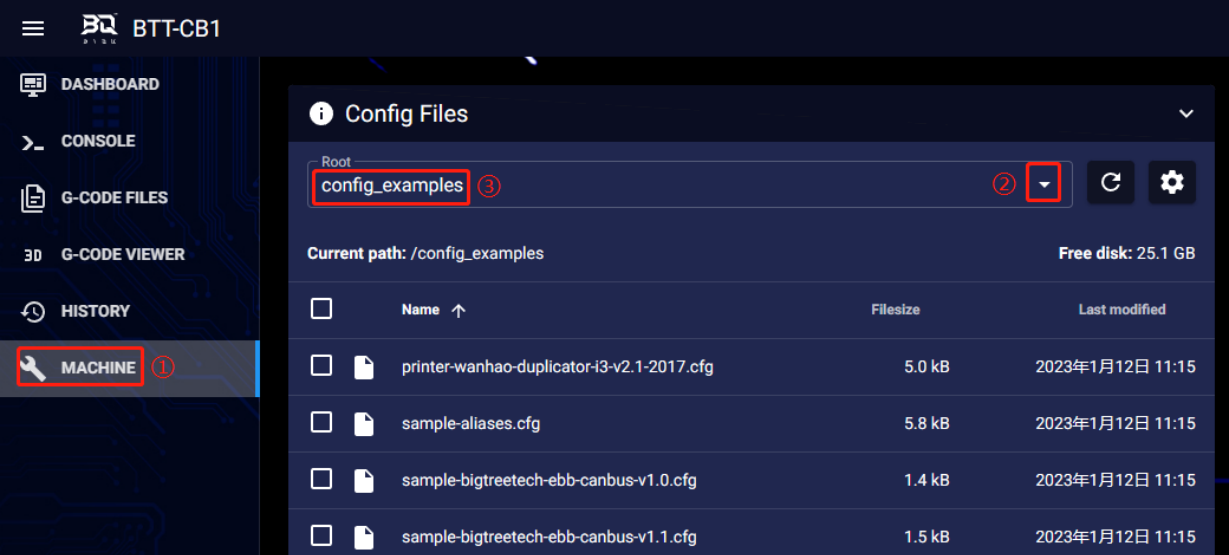1229x555 pixels.
Task: Click the BTT logo icon
Action: coord(99,28)
